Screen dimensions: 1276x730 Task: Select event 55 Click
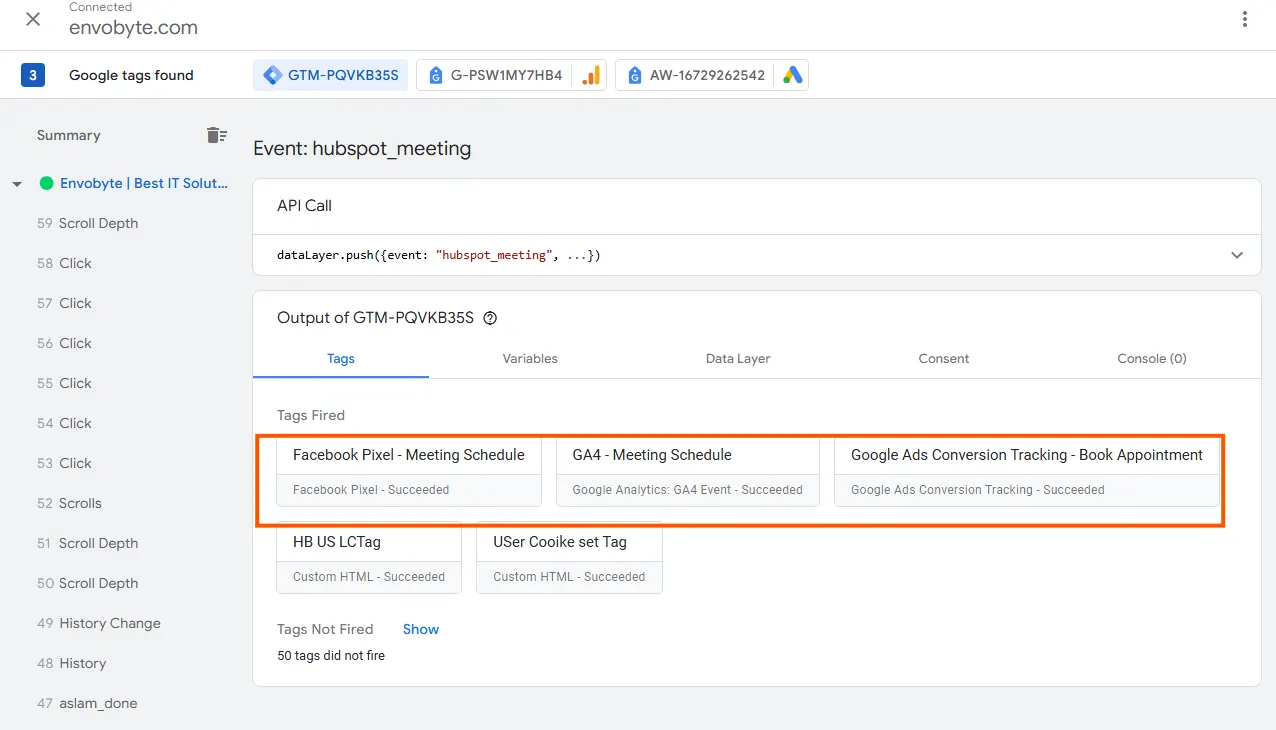coord(64,383)
